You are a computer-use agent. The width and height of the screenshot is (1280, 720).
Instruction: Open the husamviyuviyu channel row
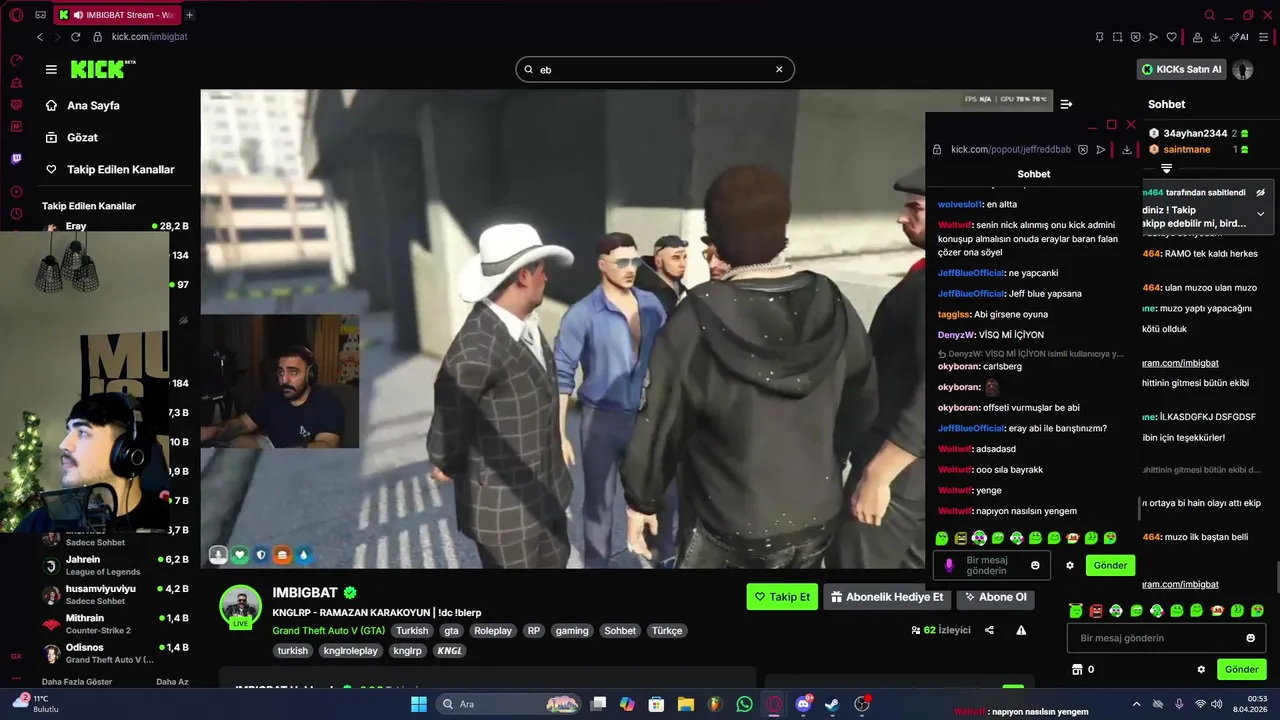pyautogui.click(x=115, y=594)
